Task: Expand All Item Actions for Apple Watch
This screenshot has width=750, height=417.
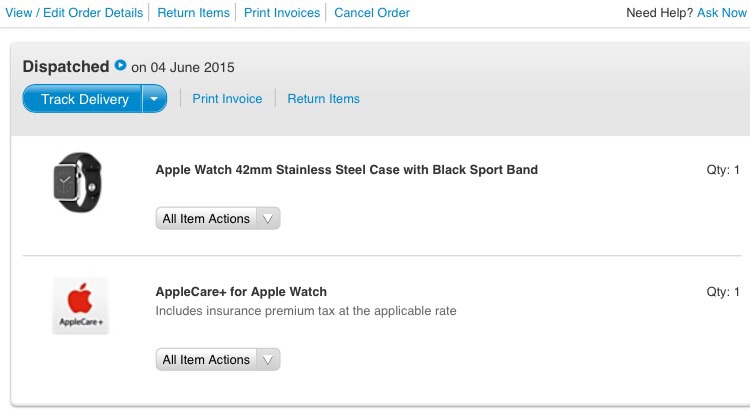Action: click(x=218, y=219)
